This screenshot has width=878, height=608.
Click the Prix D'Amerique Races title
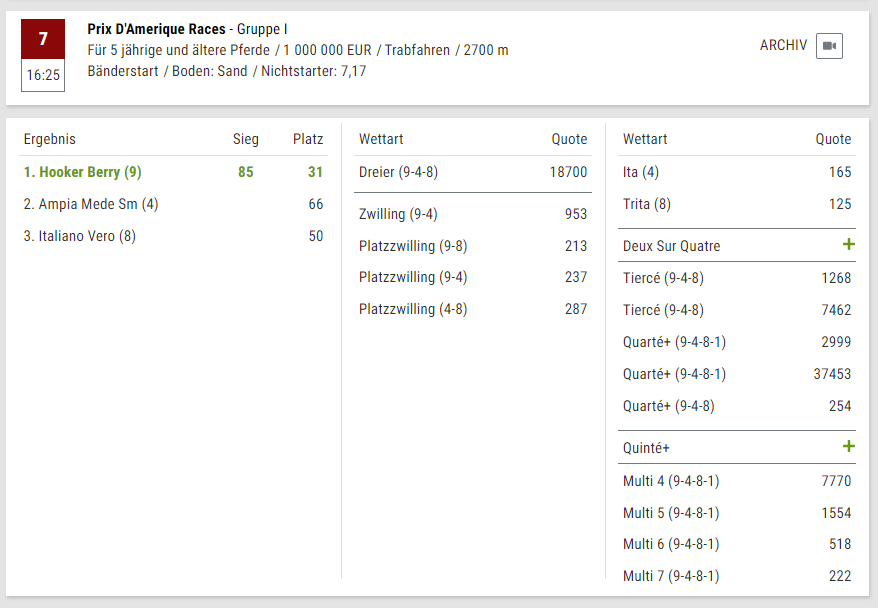(x=156, y=29)
